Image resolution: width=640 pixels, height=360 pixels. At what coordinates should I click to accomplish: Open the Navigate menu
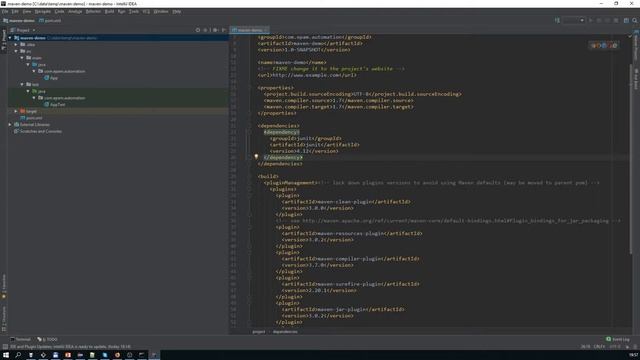[42, 11]
